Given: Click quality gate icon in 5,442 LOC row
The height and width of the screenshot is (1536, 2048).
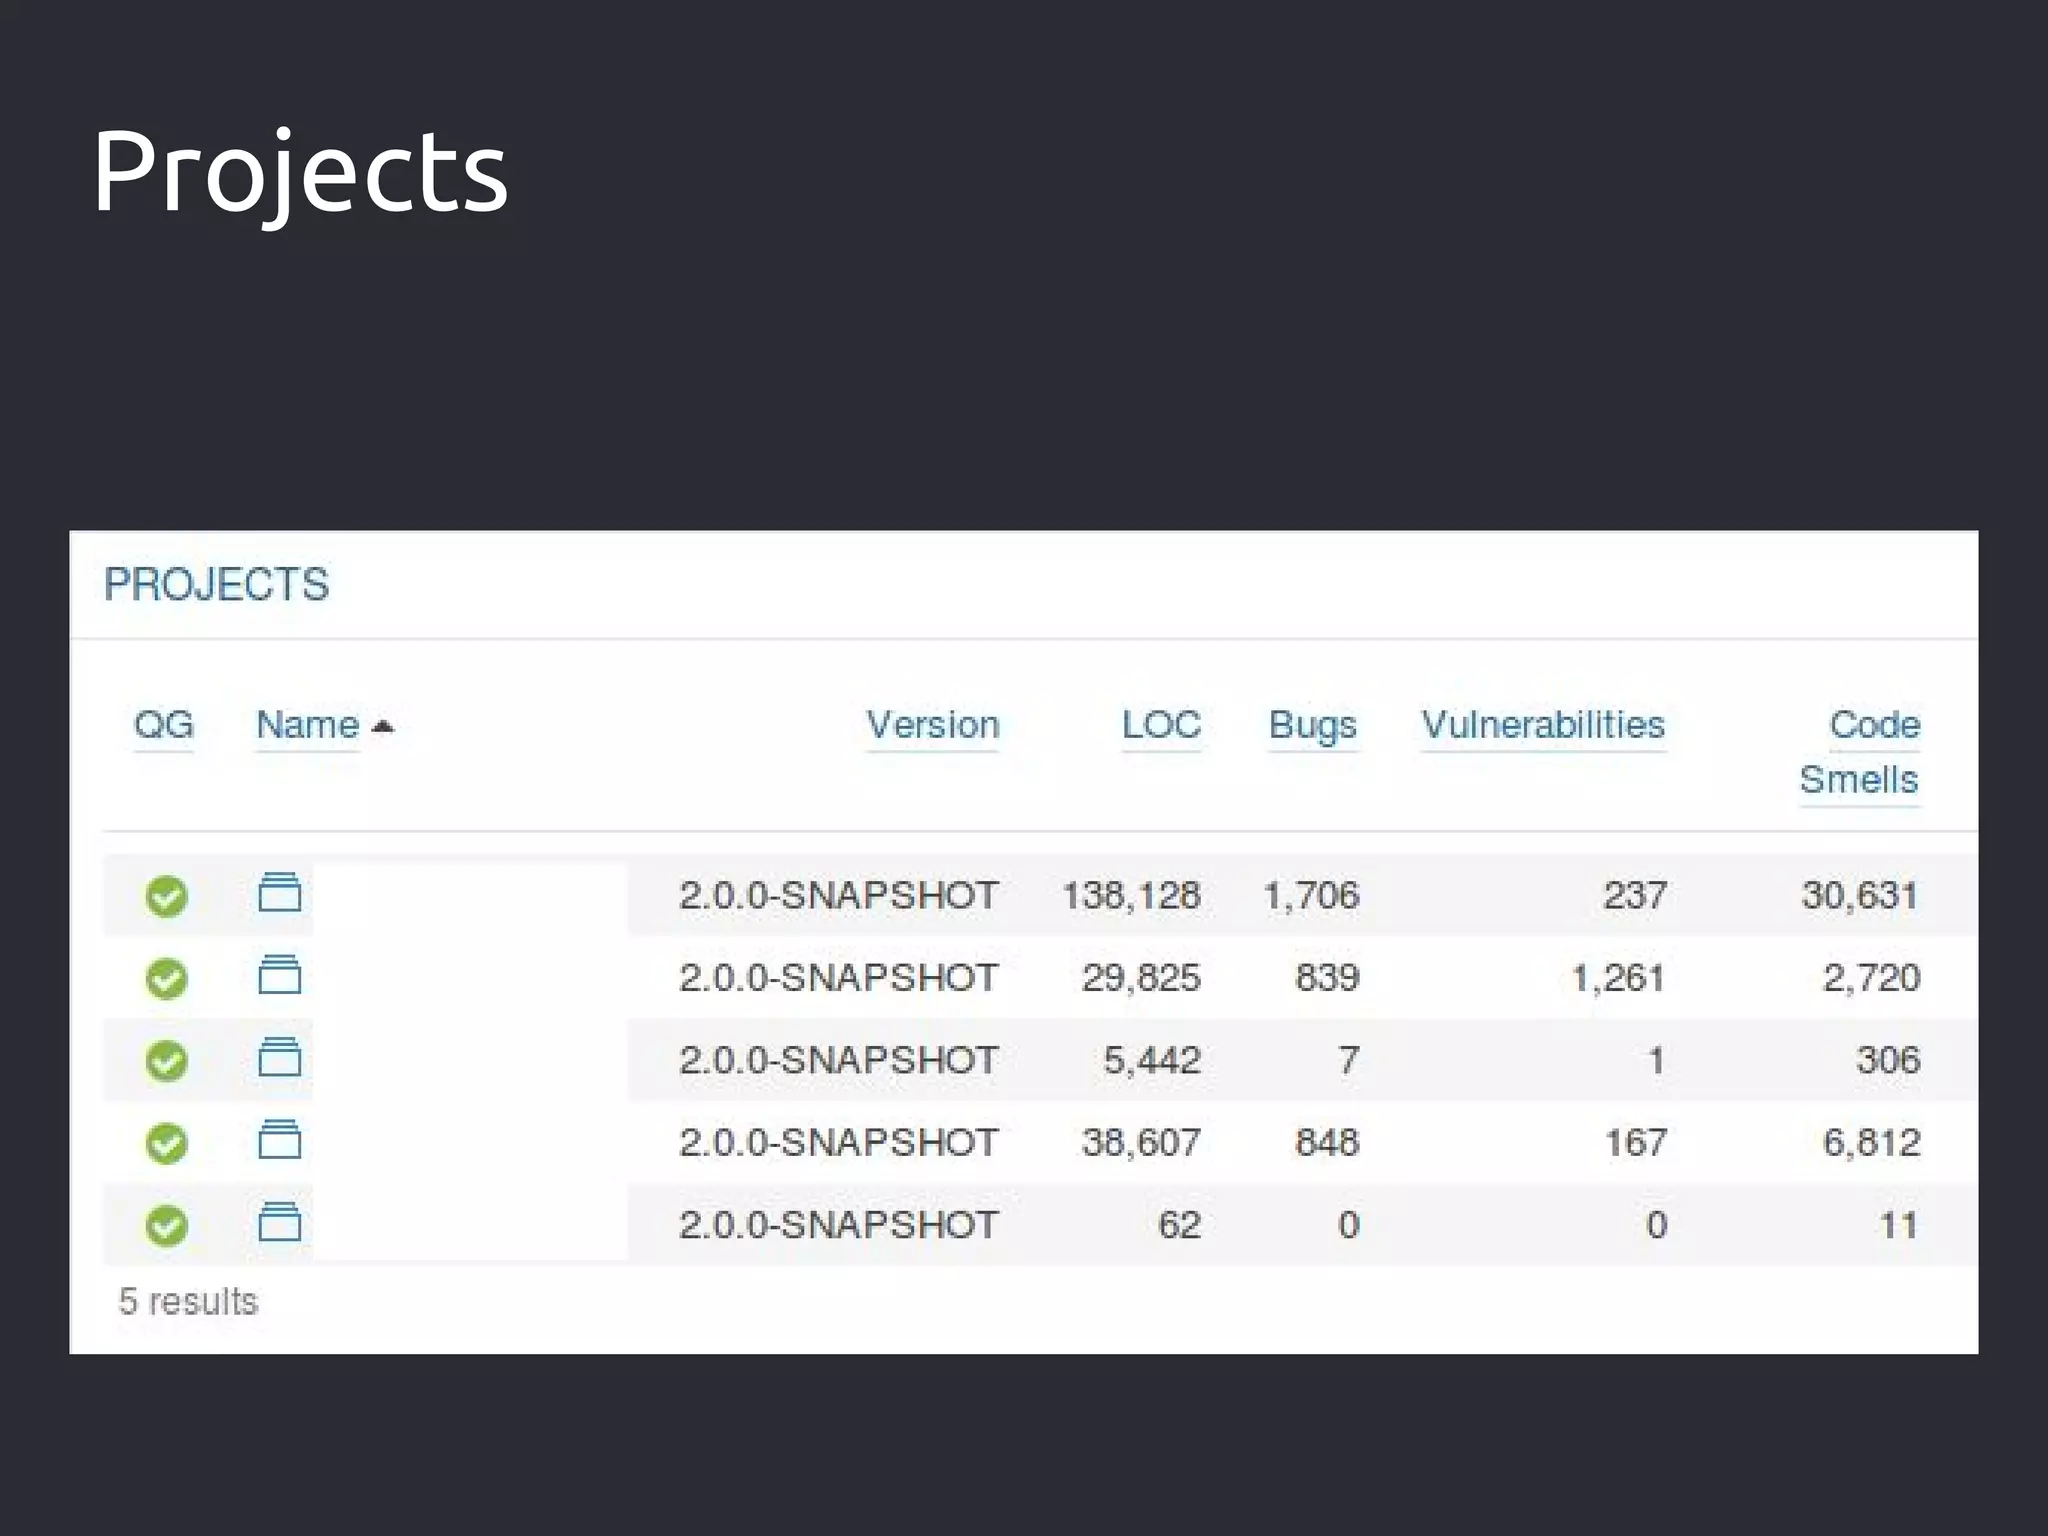Looking at the screenshot, I should (166, 1061).
